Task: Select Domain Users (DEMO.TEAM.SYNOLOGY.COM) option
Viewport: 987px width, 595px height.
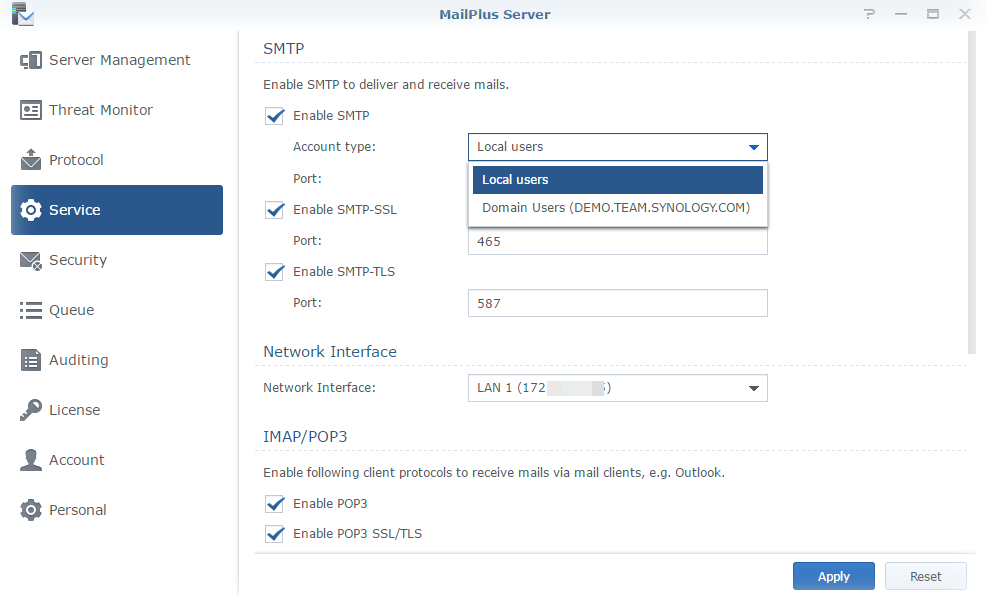Action: pos(618,208)
